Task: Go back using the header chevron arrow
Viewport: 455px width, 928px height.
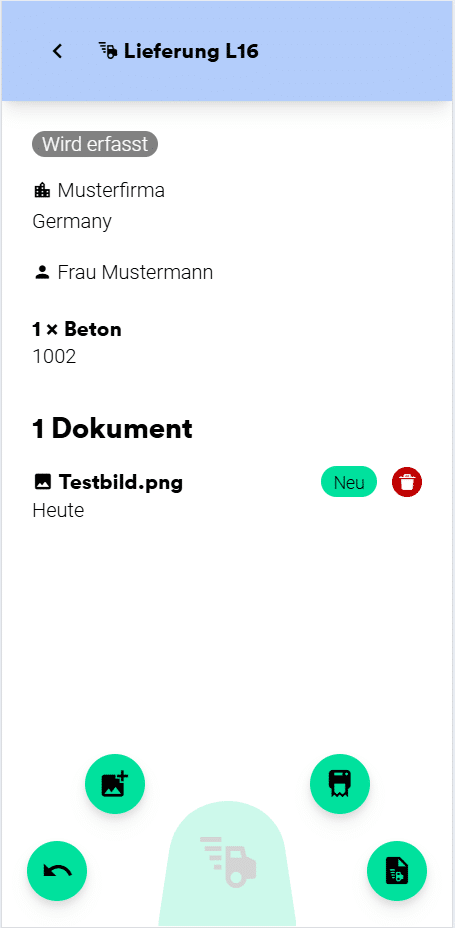Action: [57, 51]
